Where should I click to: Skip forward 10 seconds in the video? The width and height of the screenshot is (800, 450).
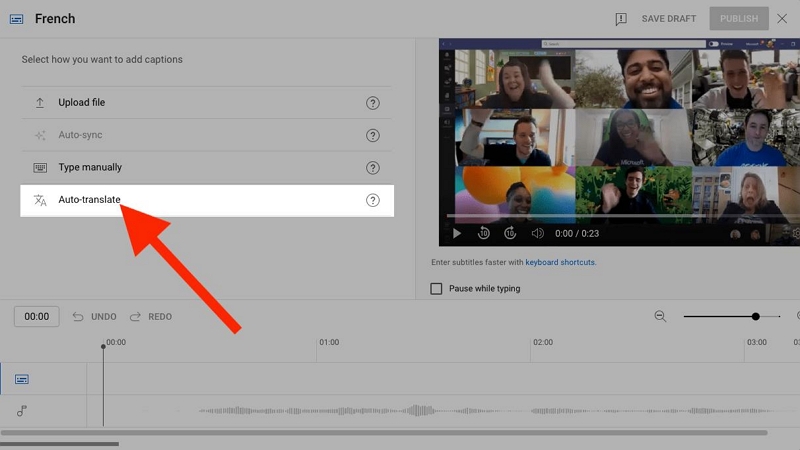coord(510,233)
